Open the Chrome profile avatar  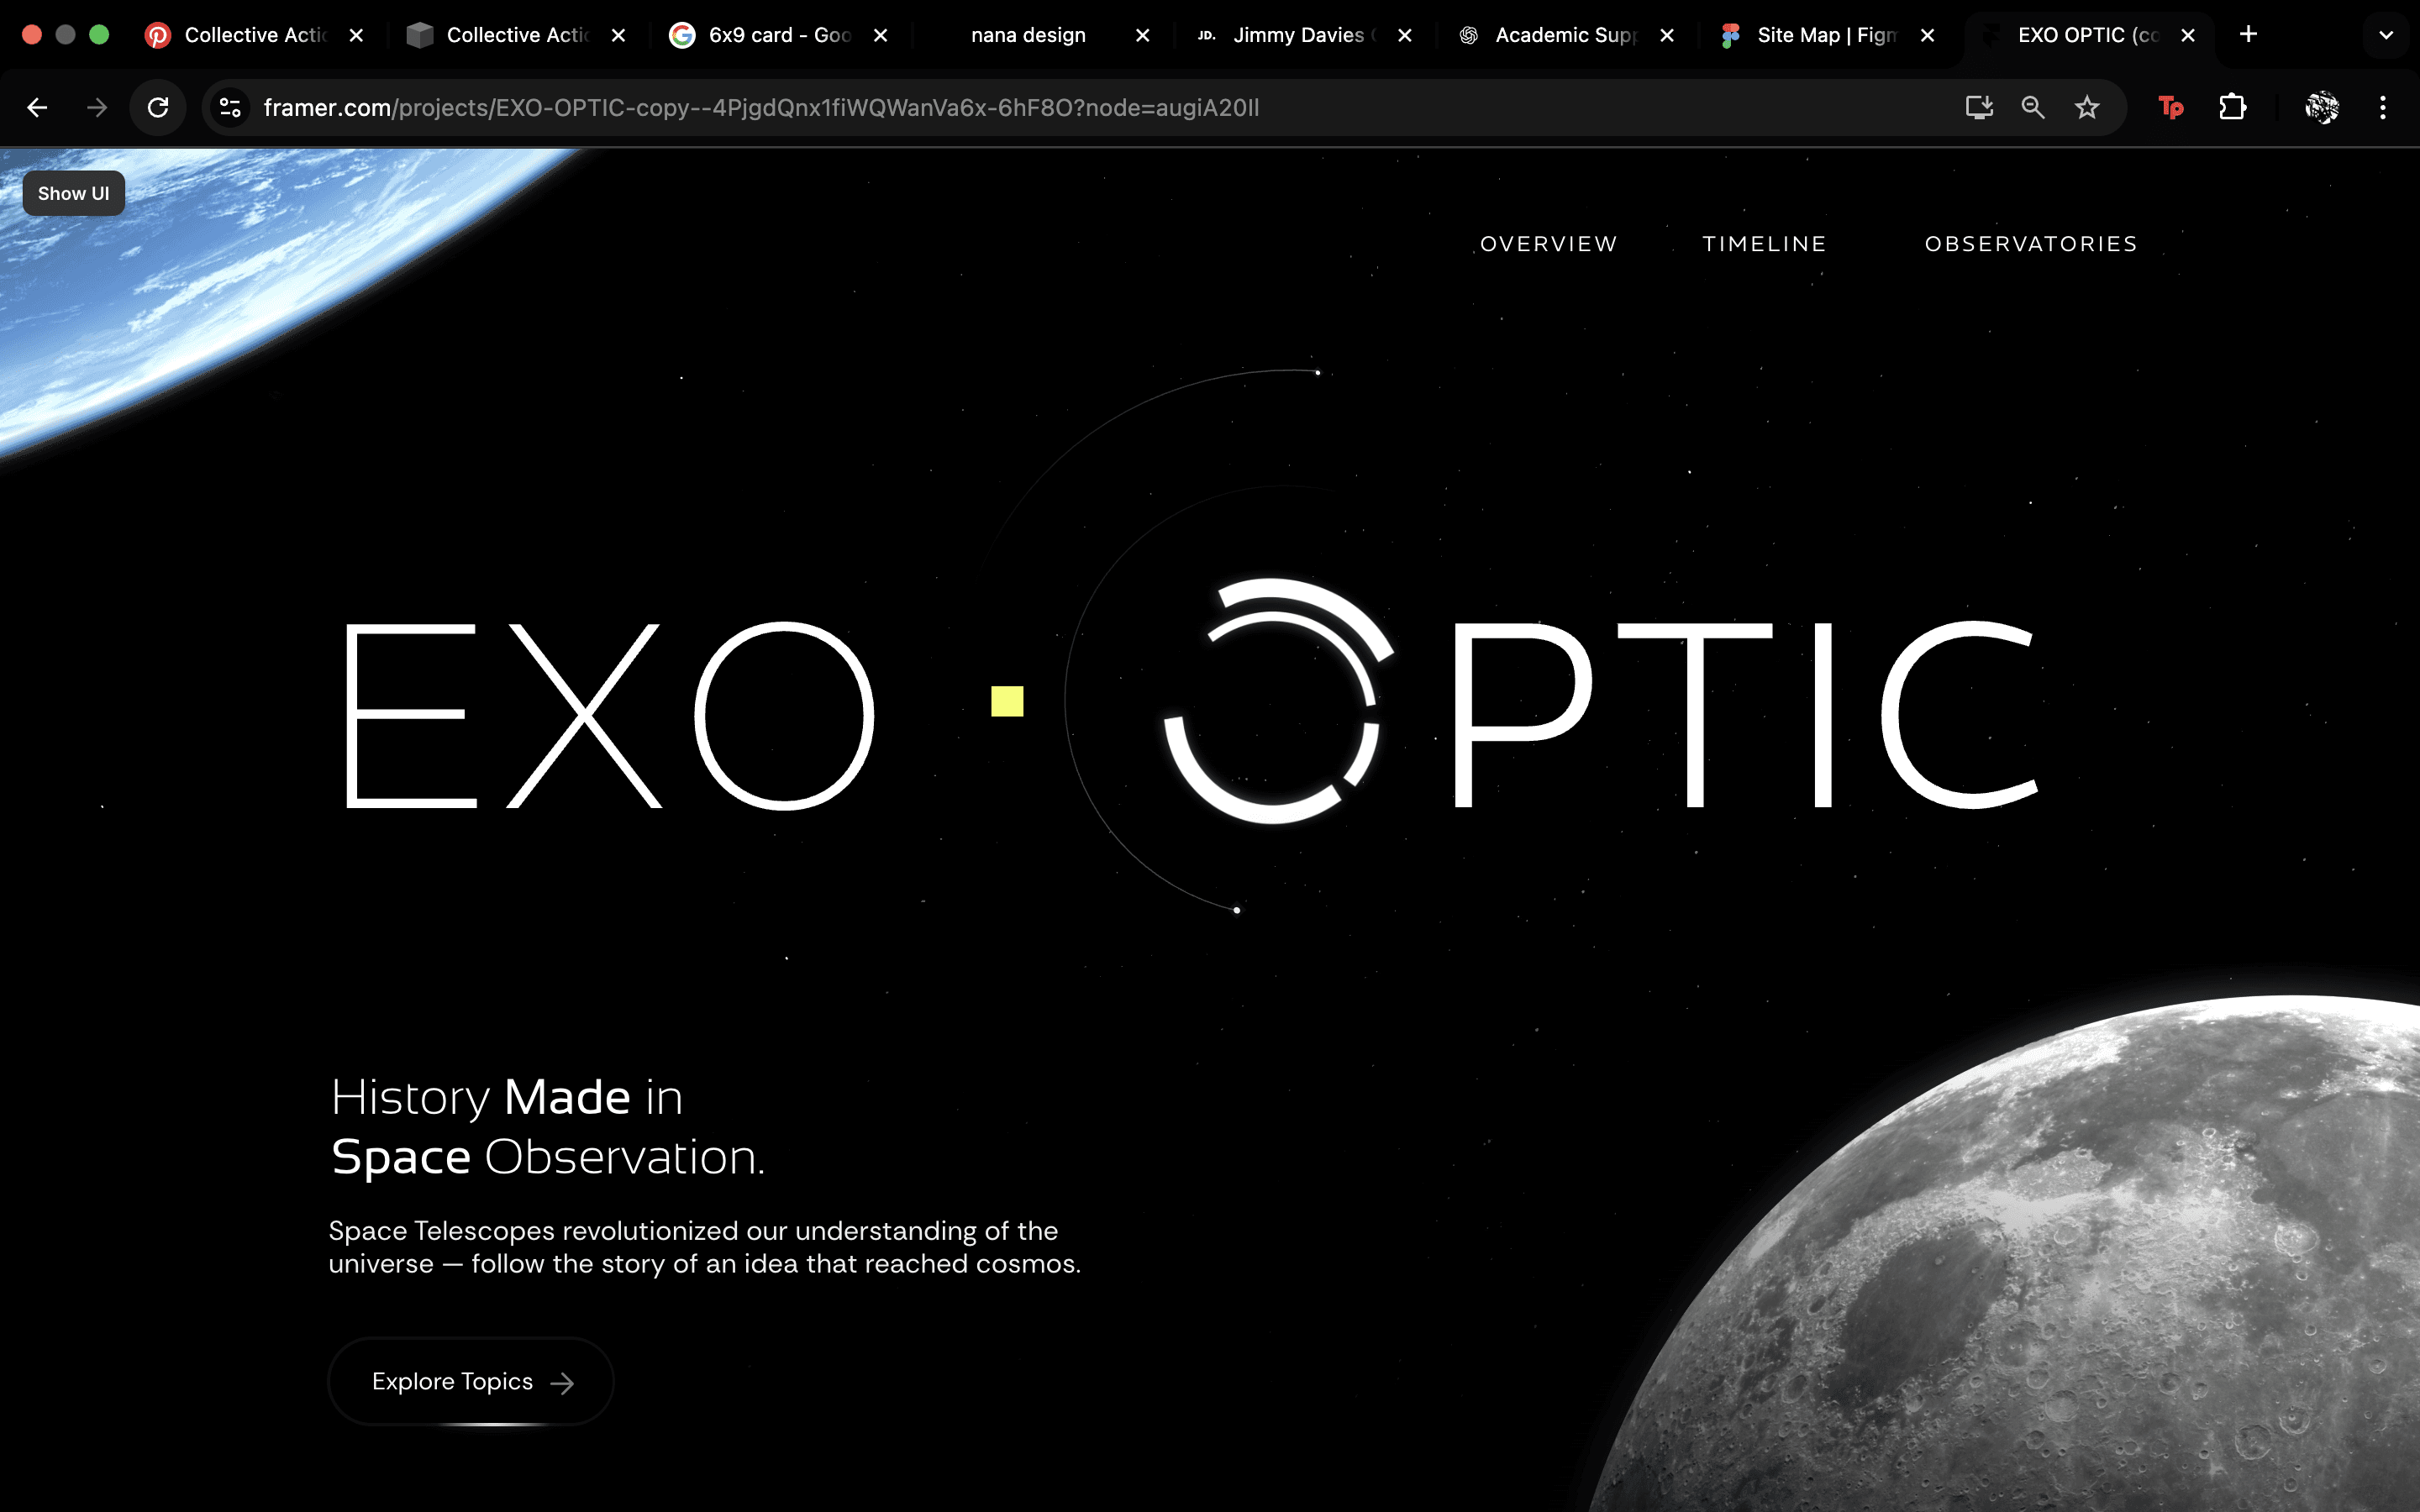(2322, 108)
